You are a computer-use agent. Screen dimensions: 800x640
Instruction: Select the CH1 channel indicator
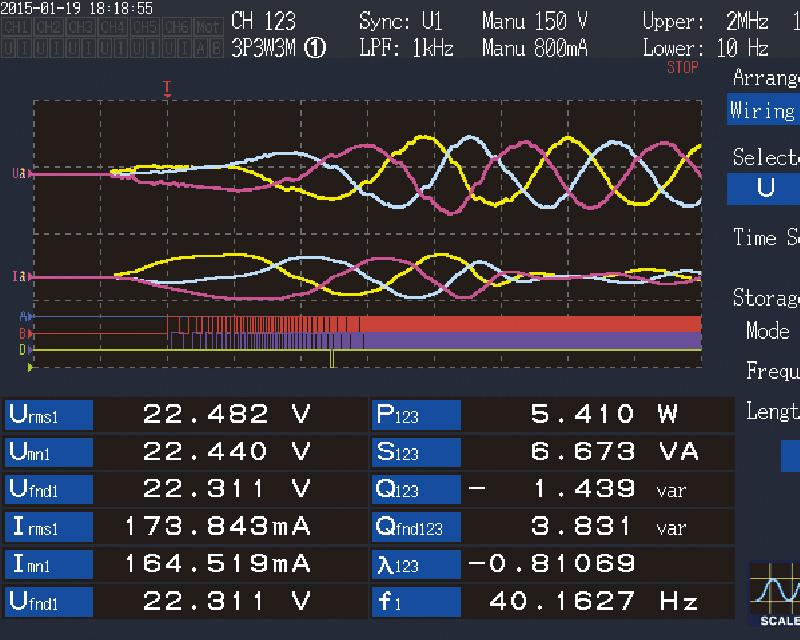pos(16,26)
